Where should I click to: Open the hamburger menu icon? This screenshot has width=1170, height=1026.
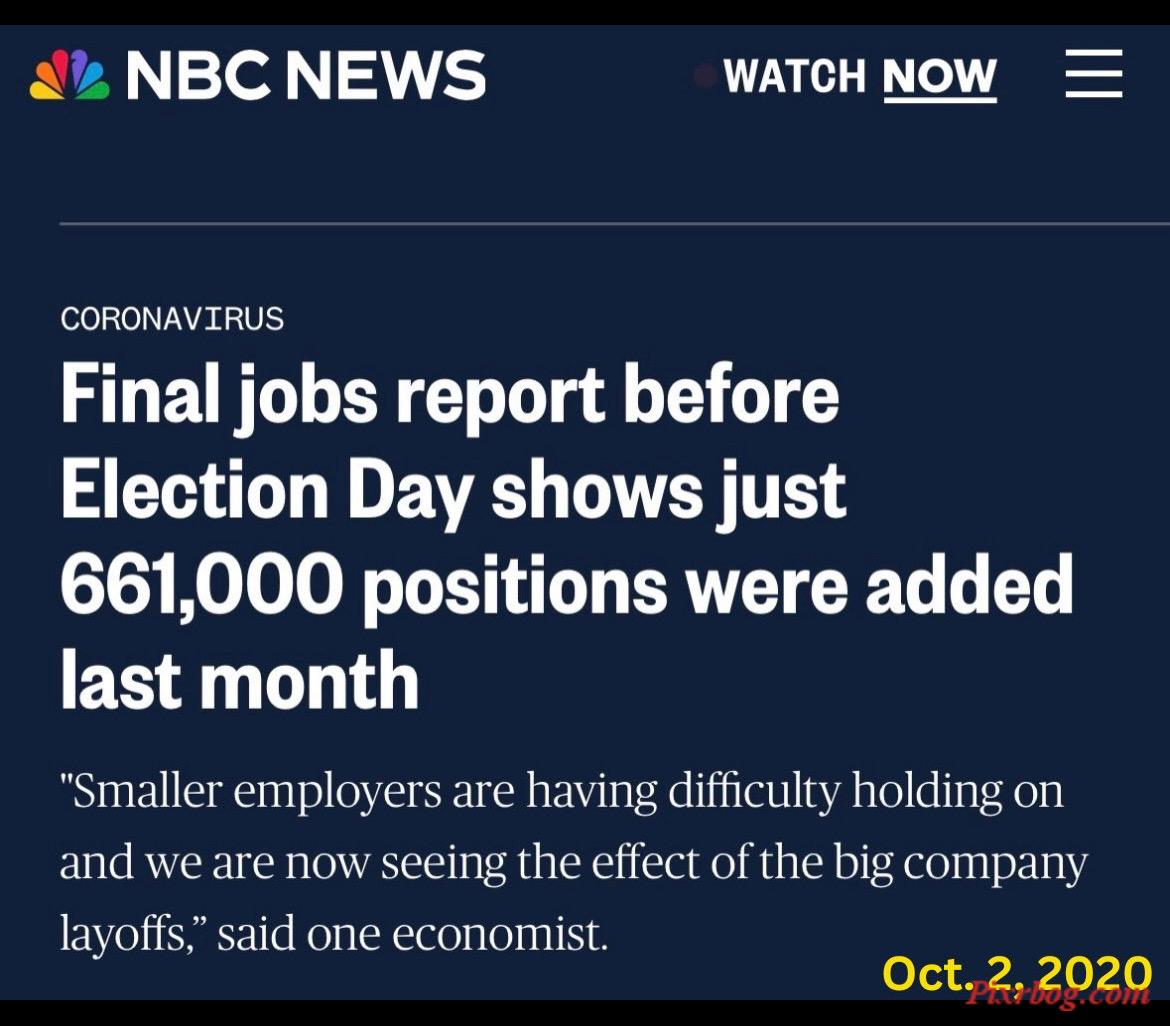click(x=1094, y=74)
